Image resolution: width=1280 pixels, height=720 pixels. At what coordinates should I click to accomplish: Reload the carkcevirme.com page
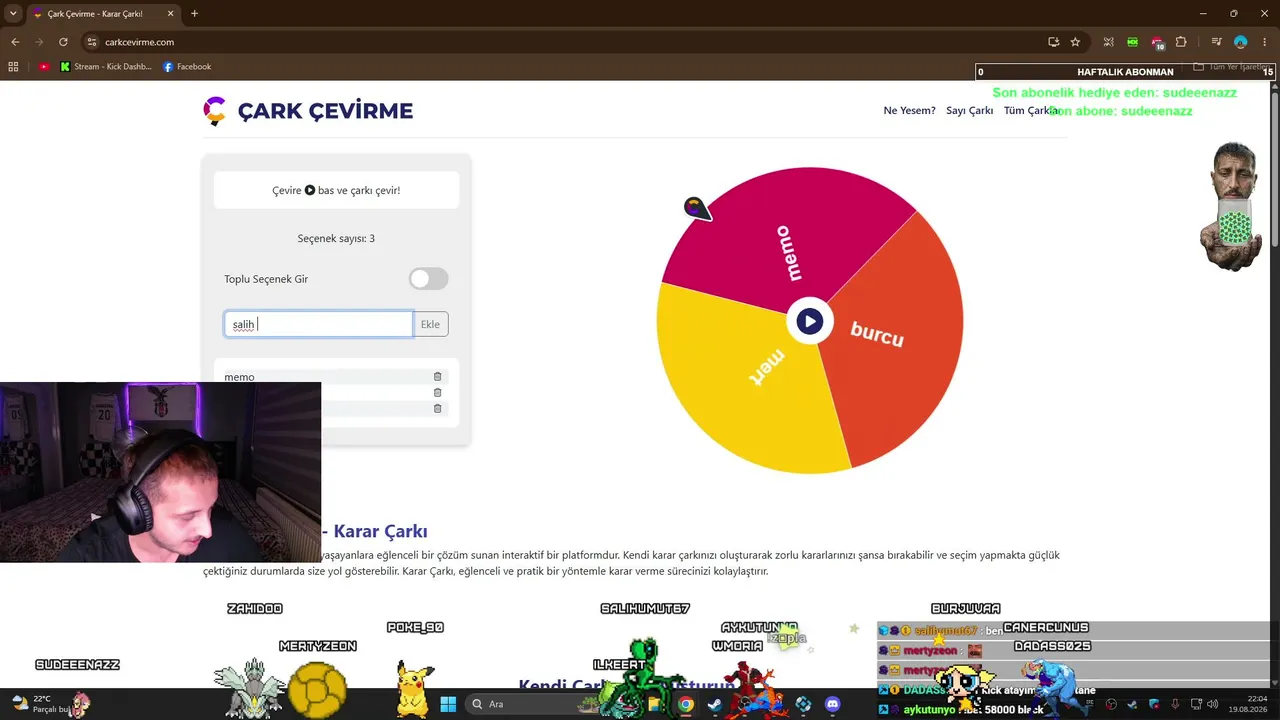(63, 42)
